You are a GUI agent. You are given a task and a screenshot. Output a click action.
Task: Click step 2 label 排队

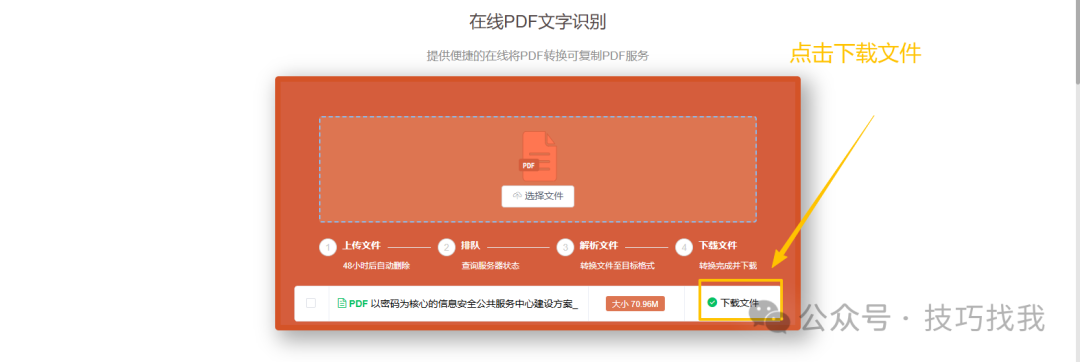(470, 245)
